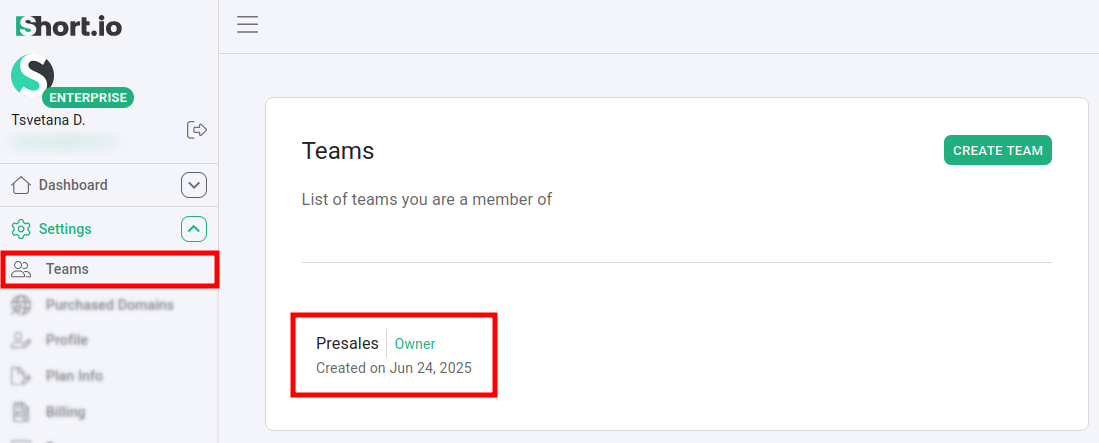Open the Presales team entry

pos(347,344)
